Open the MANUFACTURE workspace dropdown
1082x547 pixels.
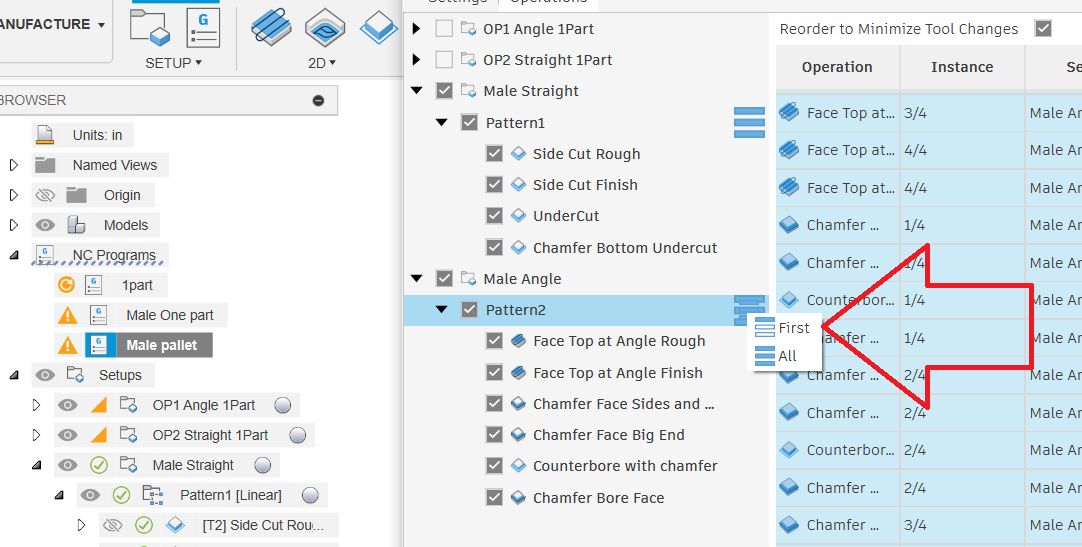[52, 25]
